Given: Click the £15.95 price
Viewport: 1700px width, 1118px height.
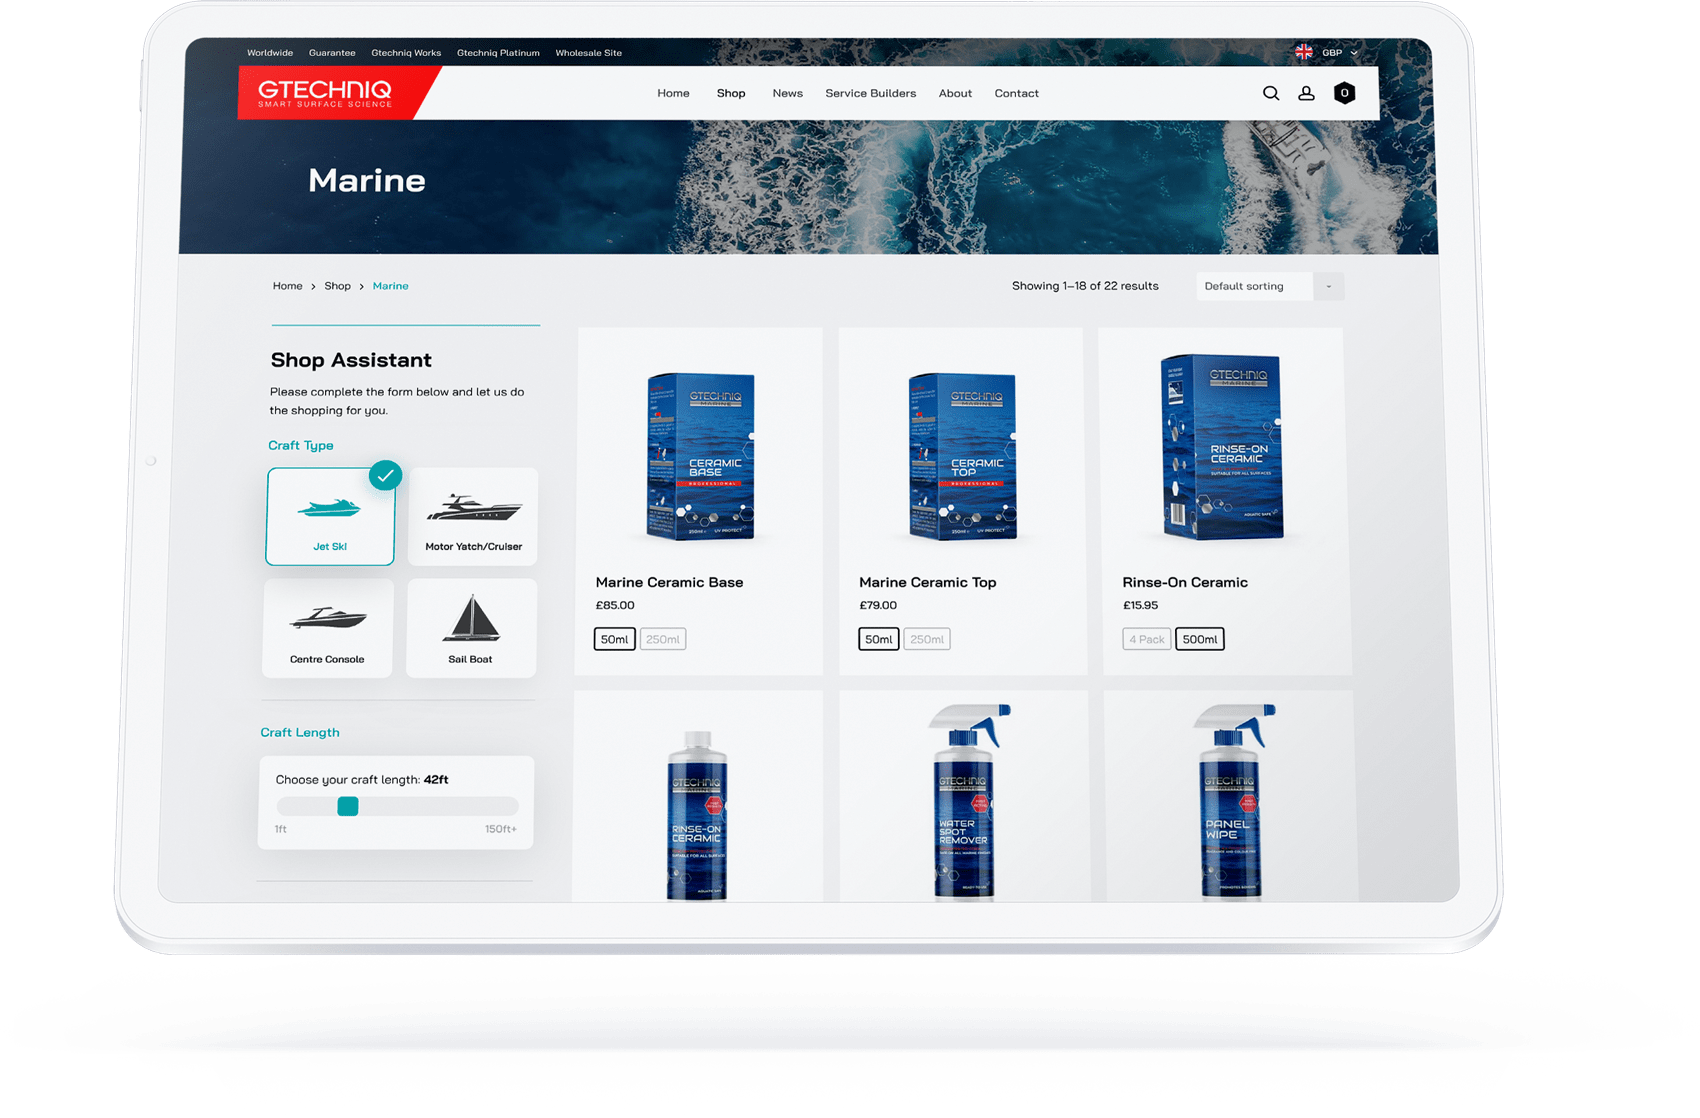Looking at the screenshot, I should point(1140,605).
